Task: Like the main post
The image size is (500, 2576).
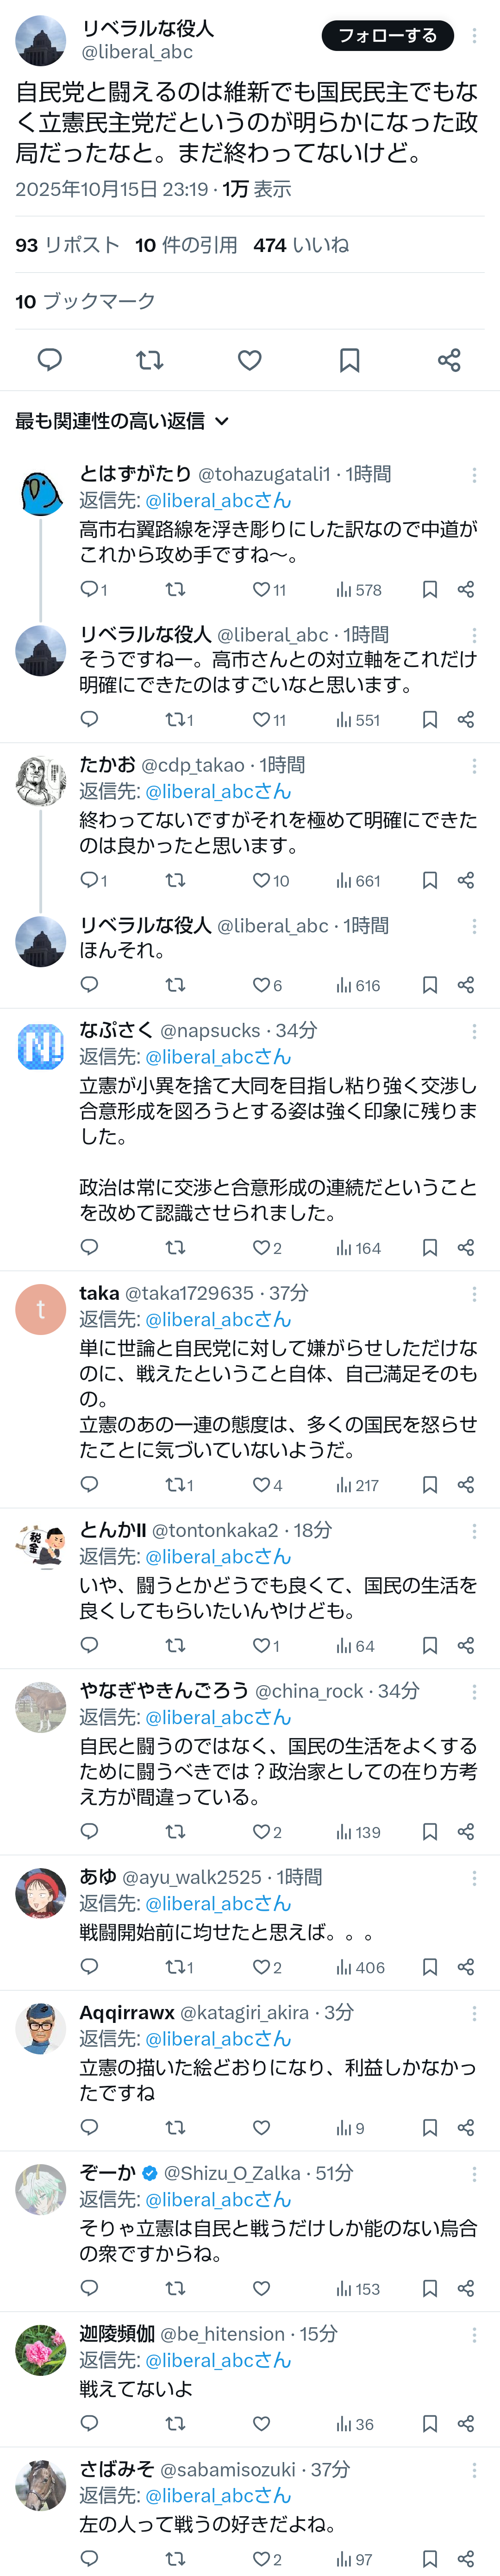Action: 250,360
